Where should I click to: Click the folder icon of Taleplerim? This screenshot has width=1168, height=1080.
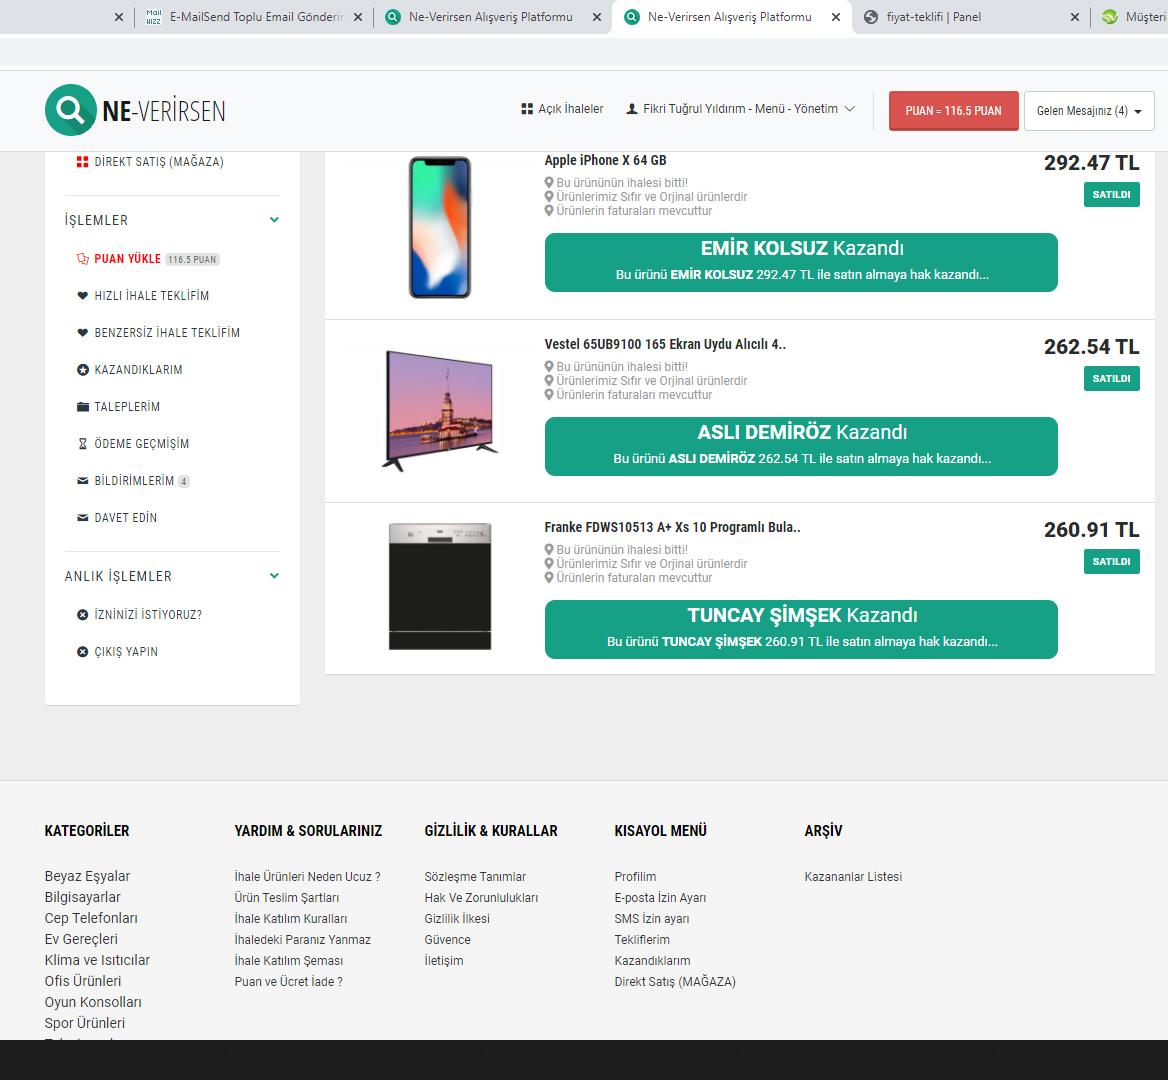[83, 407]
